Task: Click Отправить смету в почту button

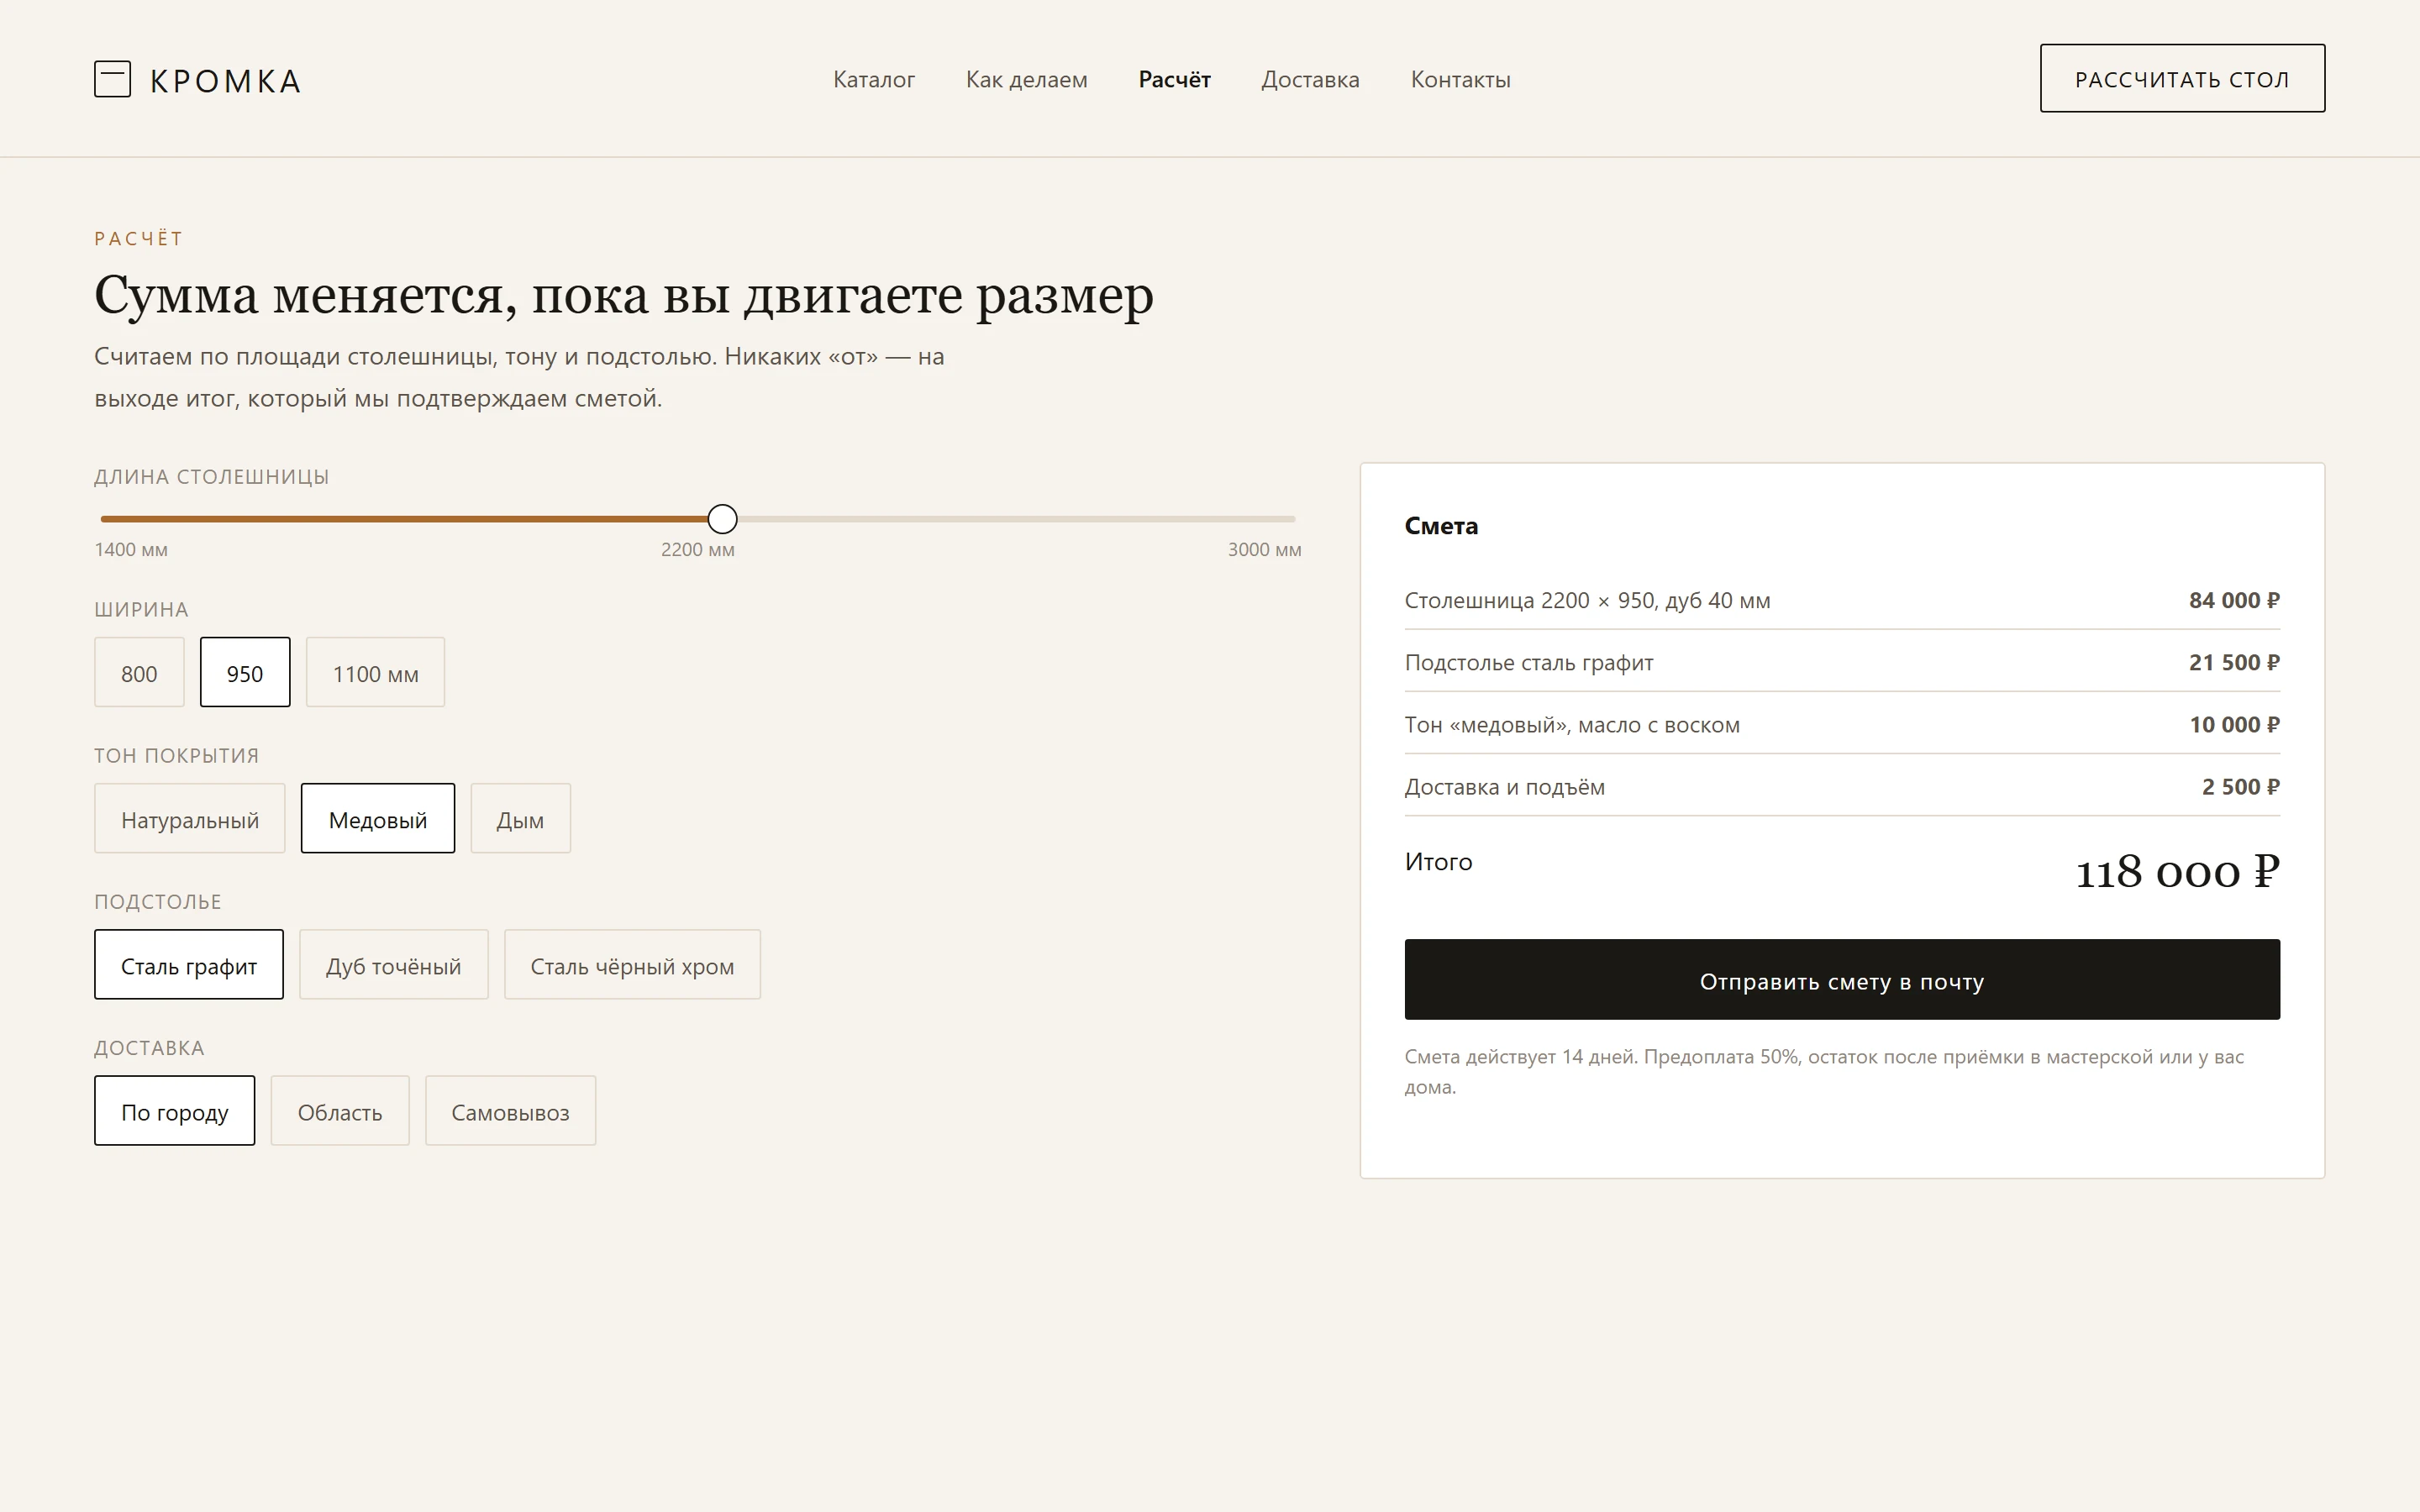Action: (1842, 980)
